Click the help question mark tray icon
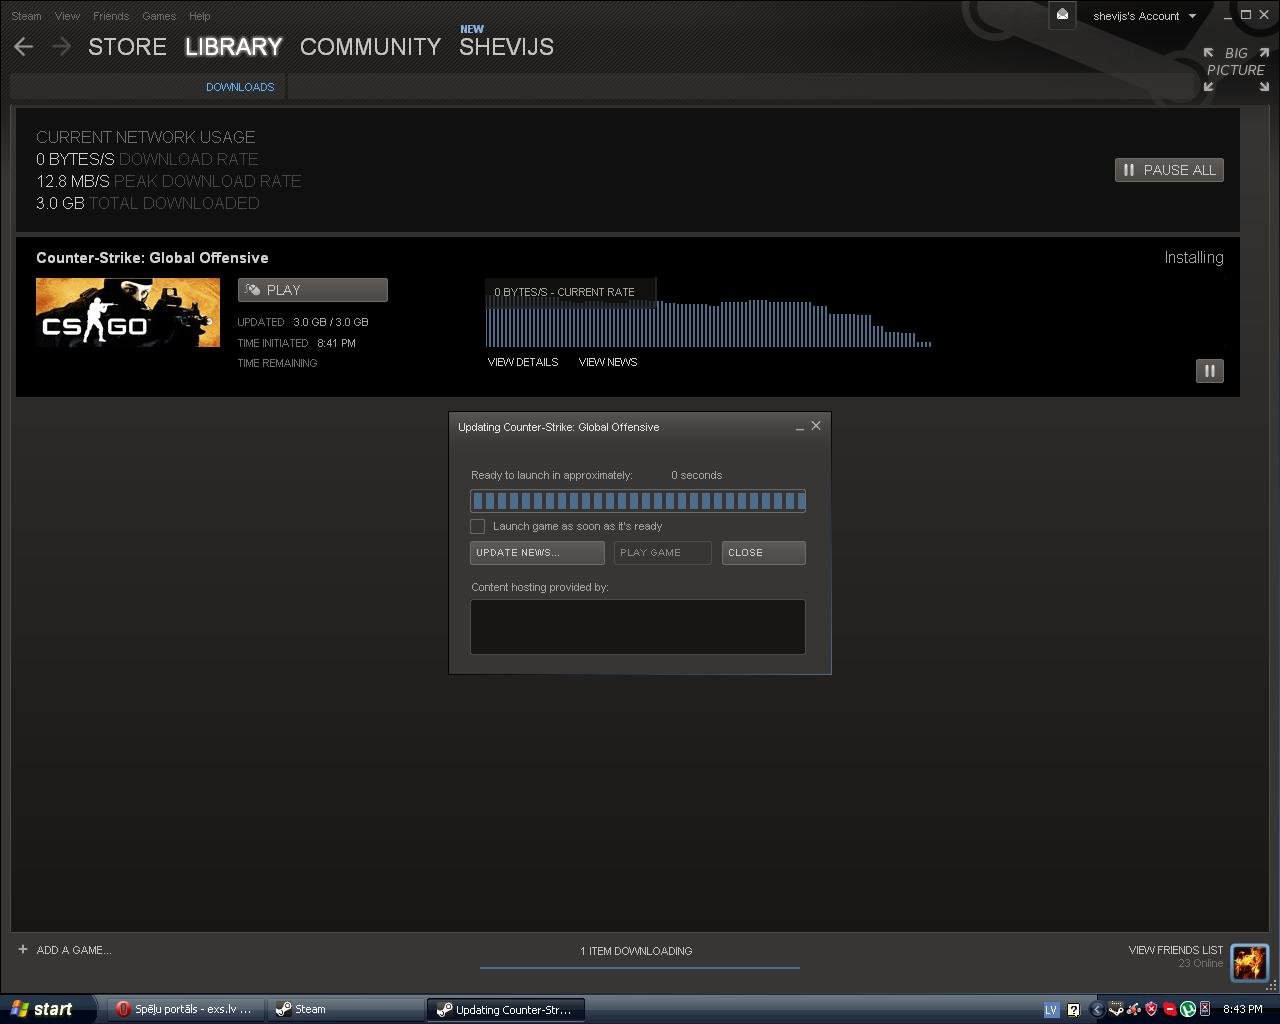Screen dimensions: 1280x1024 (x=1073, y=1009)
